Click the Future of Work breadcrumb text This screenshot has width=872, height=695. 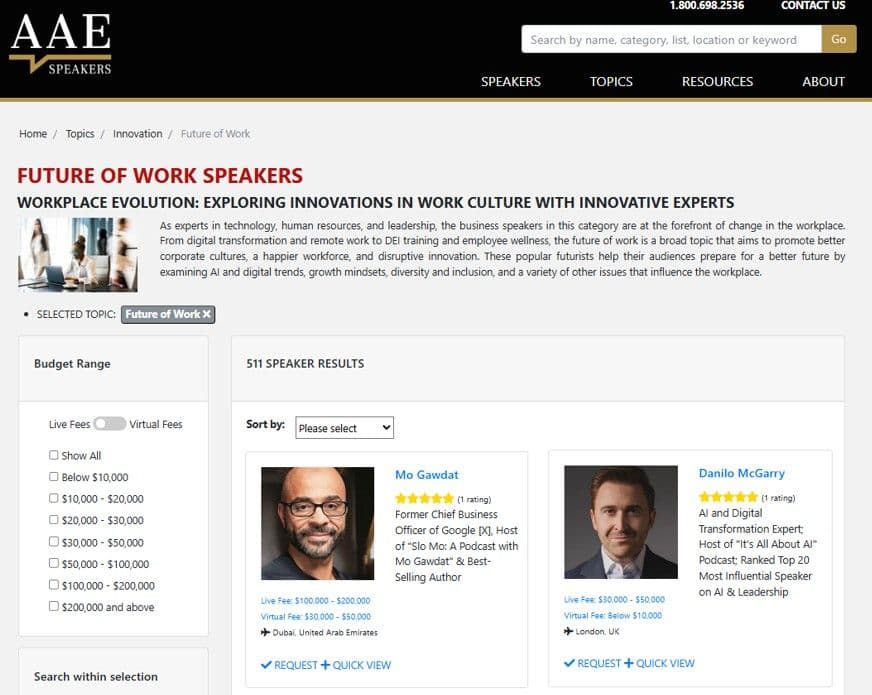pos(215,134)
